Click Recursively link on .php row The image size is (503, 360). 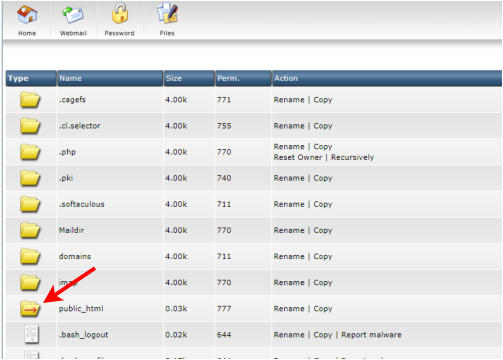[352, 157]
